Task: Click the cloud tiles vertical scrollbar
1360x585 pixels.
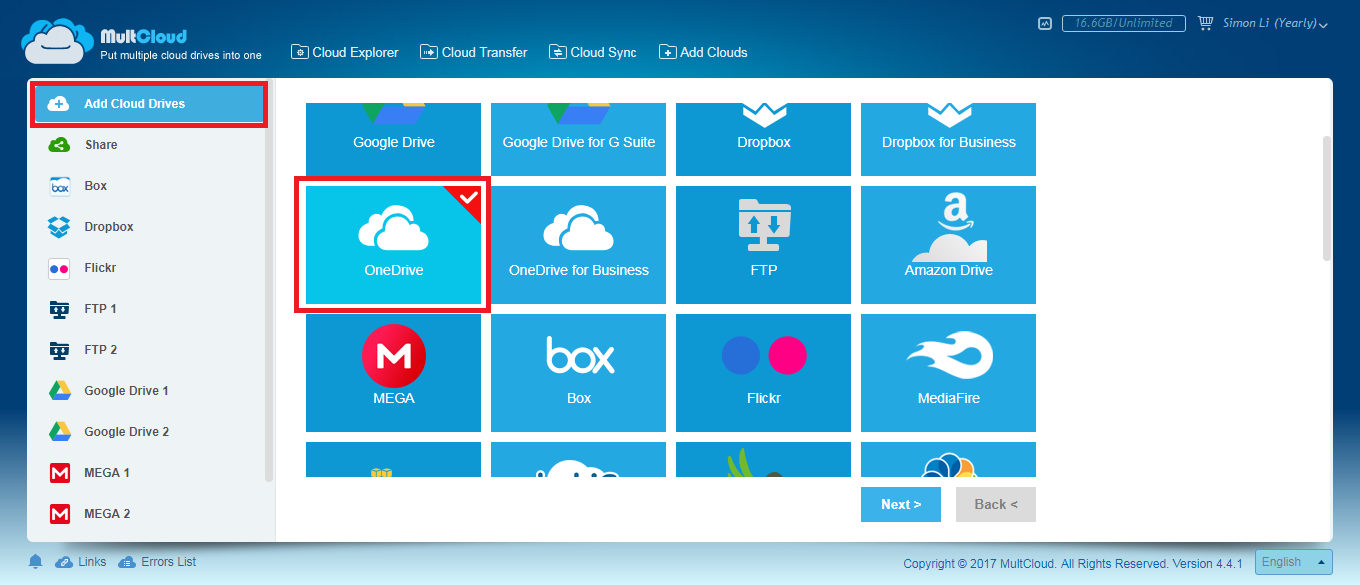Action: coord(1327,198)
